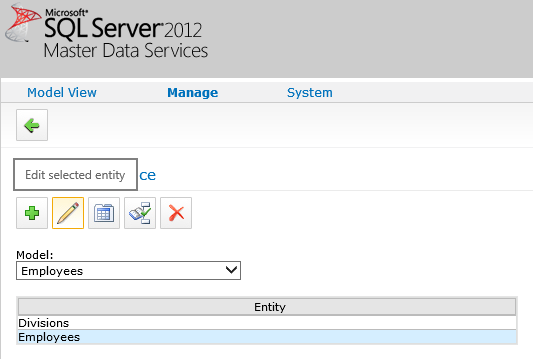Open the Manage menu

point(193,92)
